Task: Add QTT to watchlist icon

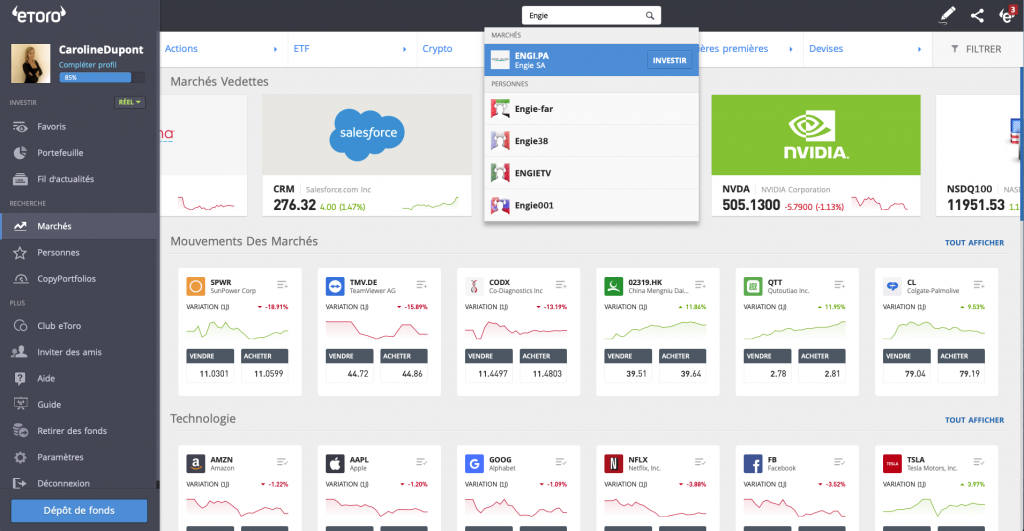Action: tap(840, 285)
